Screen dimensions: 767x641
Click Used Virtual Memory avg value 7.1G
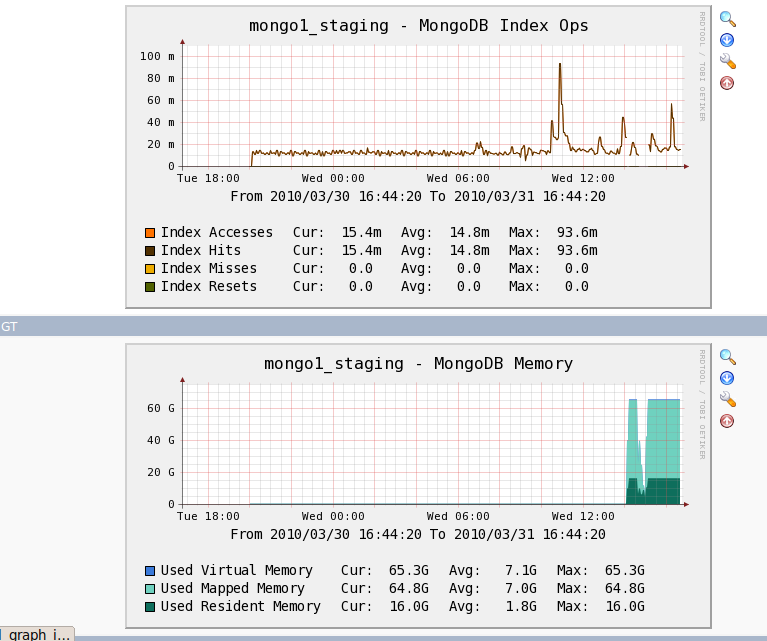click(x=521, y=571)
